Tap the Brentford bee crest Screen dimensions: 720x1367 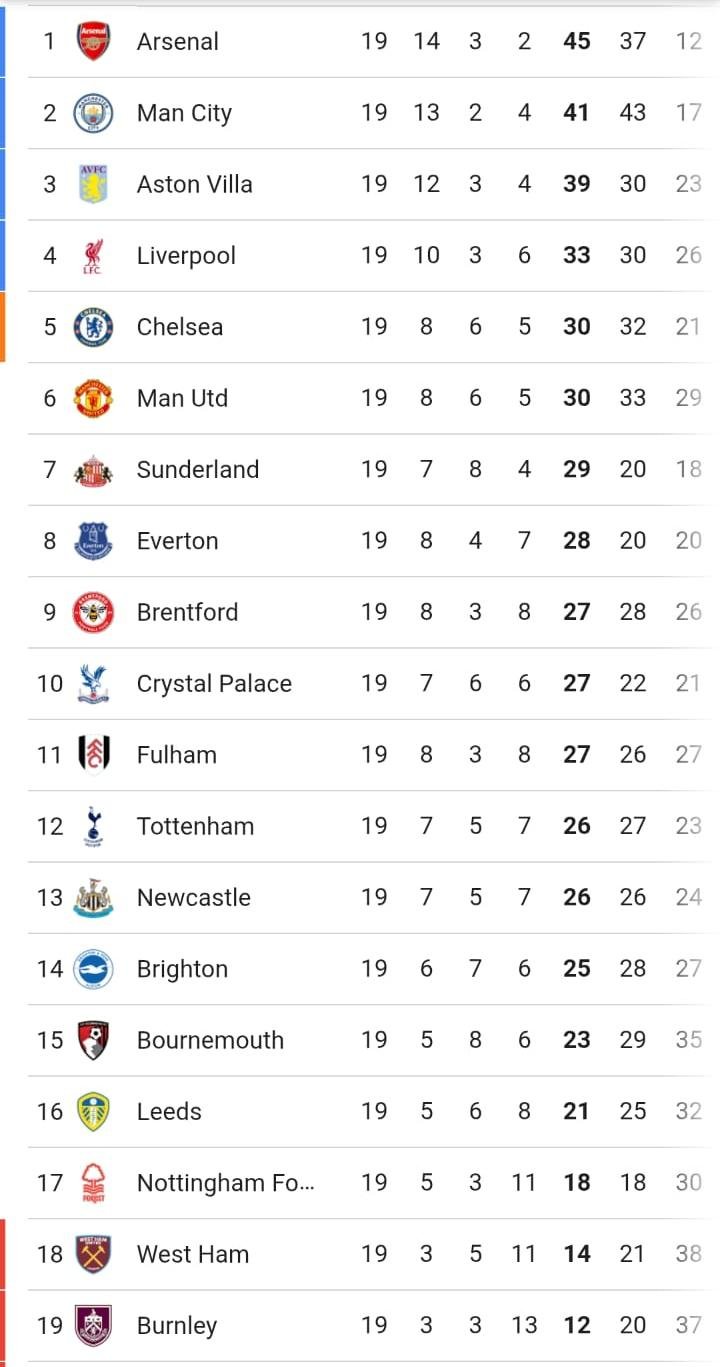[x=93, y=612]
